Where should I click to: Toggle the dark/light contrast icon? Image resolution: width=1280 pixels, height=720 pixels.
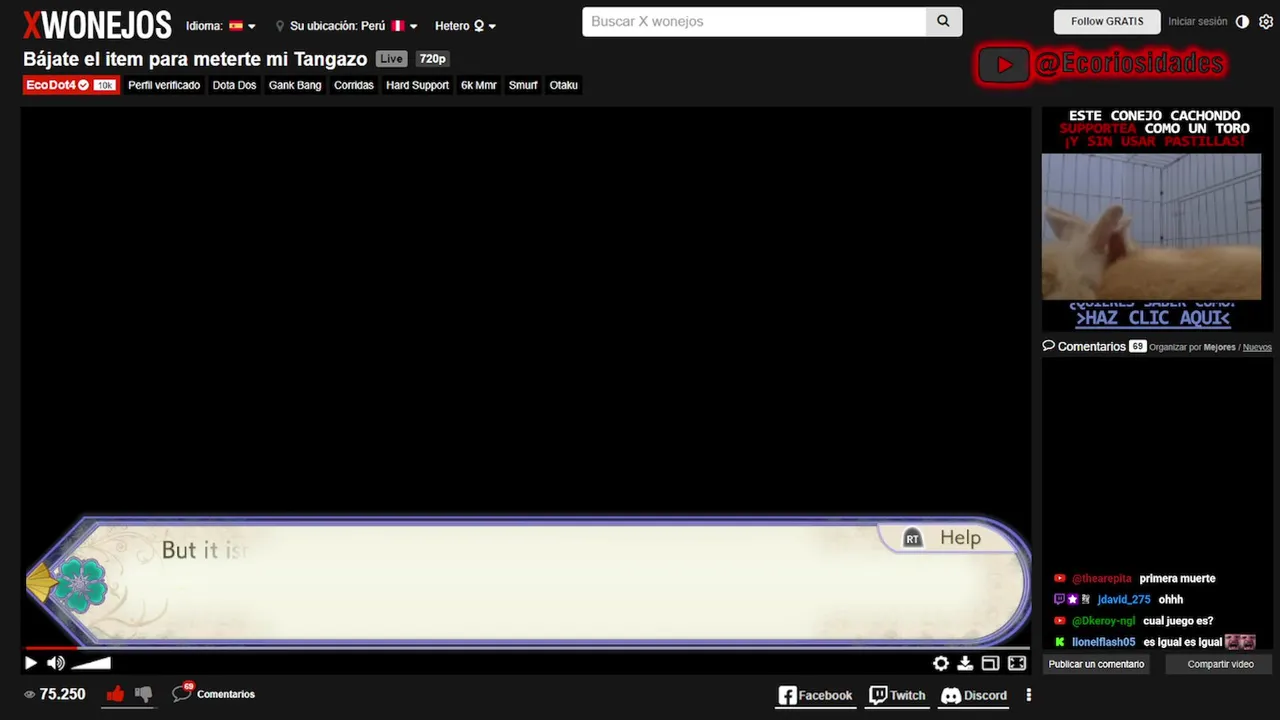click(1242, 21)
